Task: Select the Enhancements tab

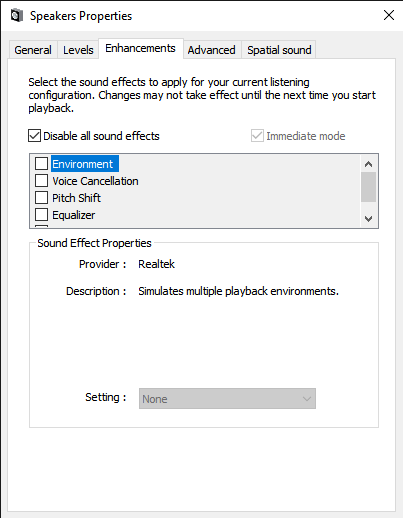Action: [141, 49]
